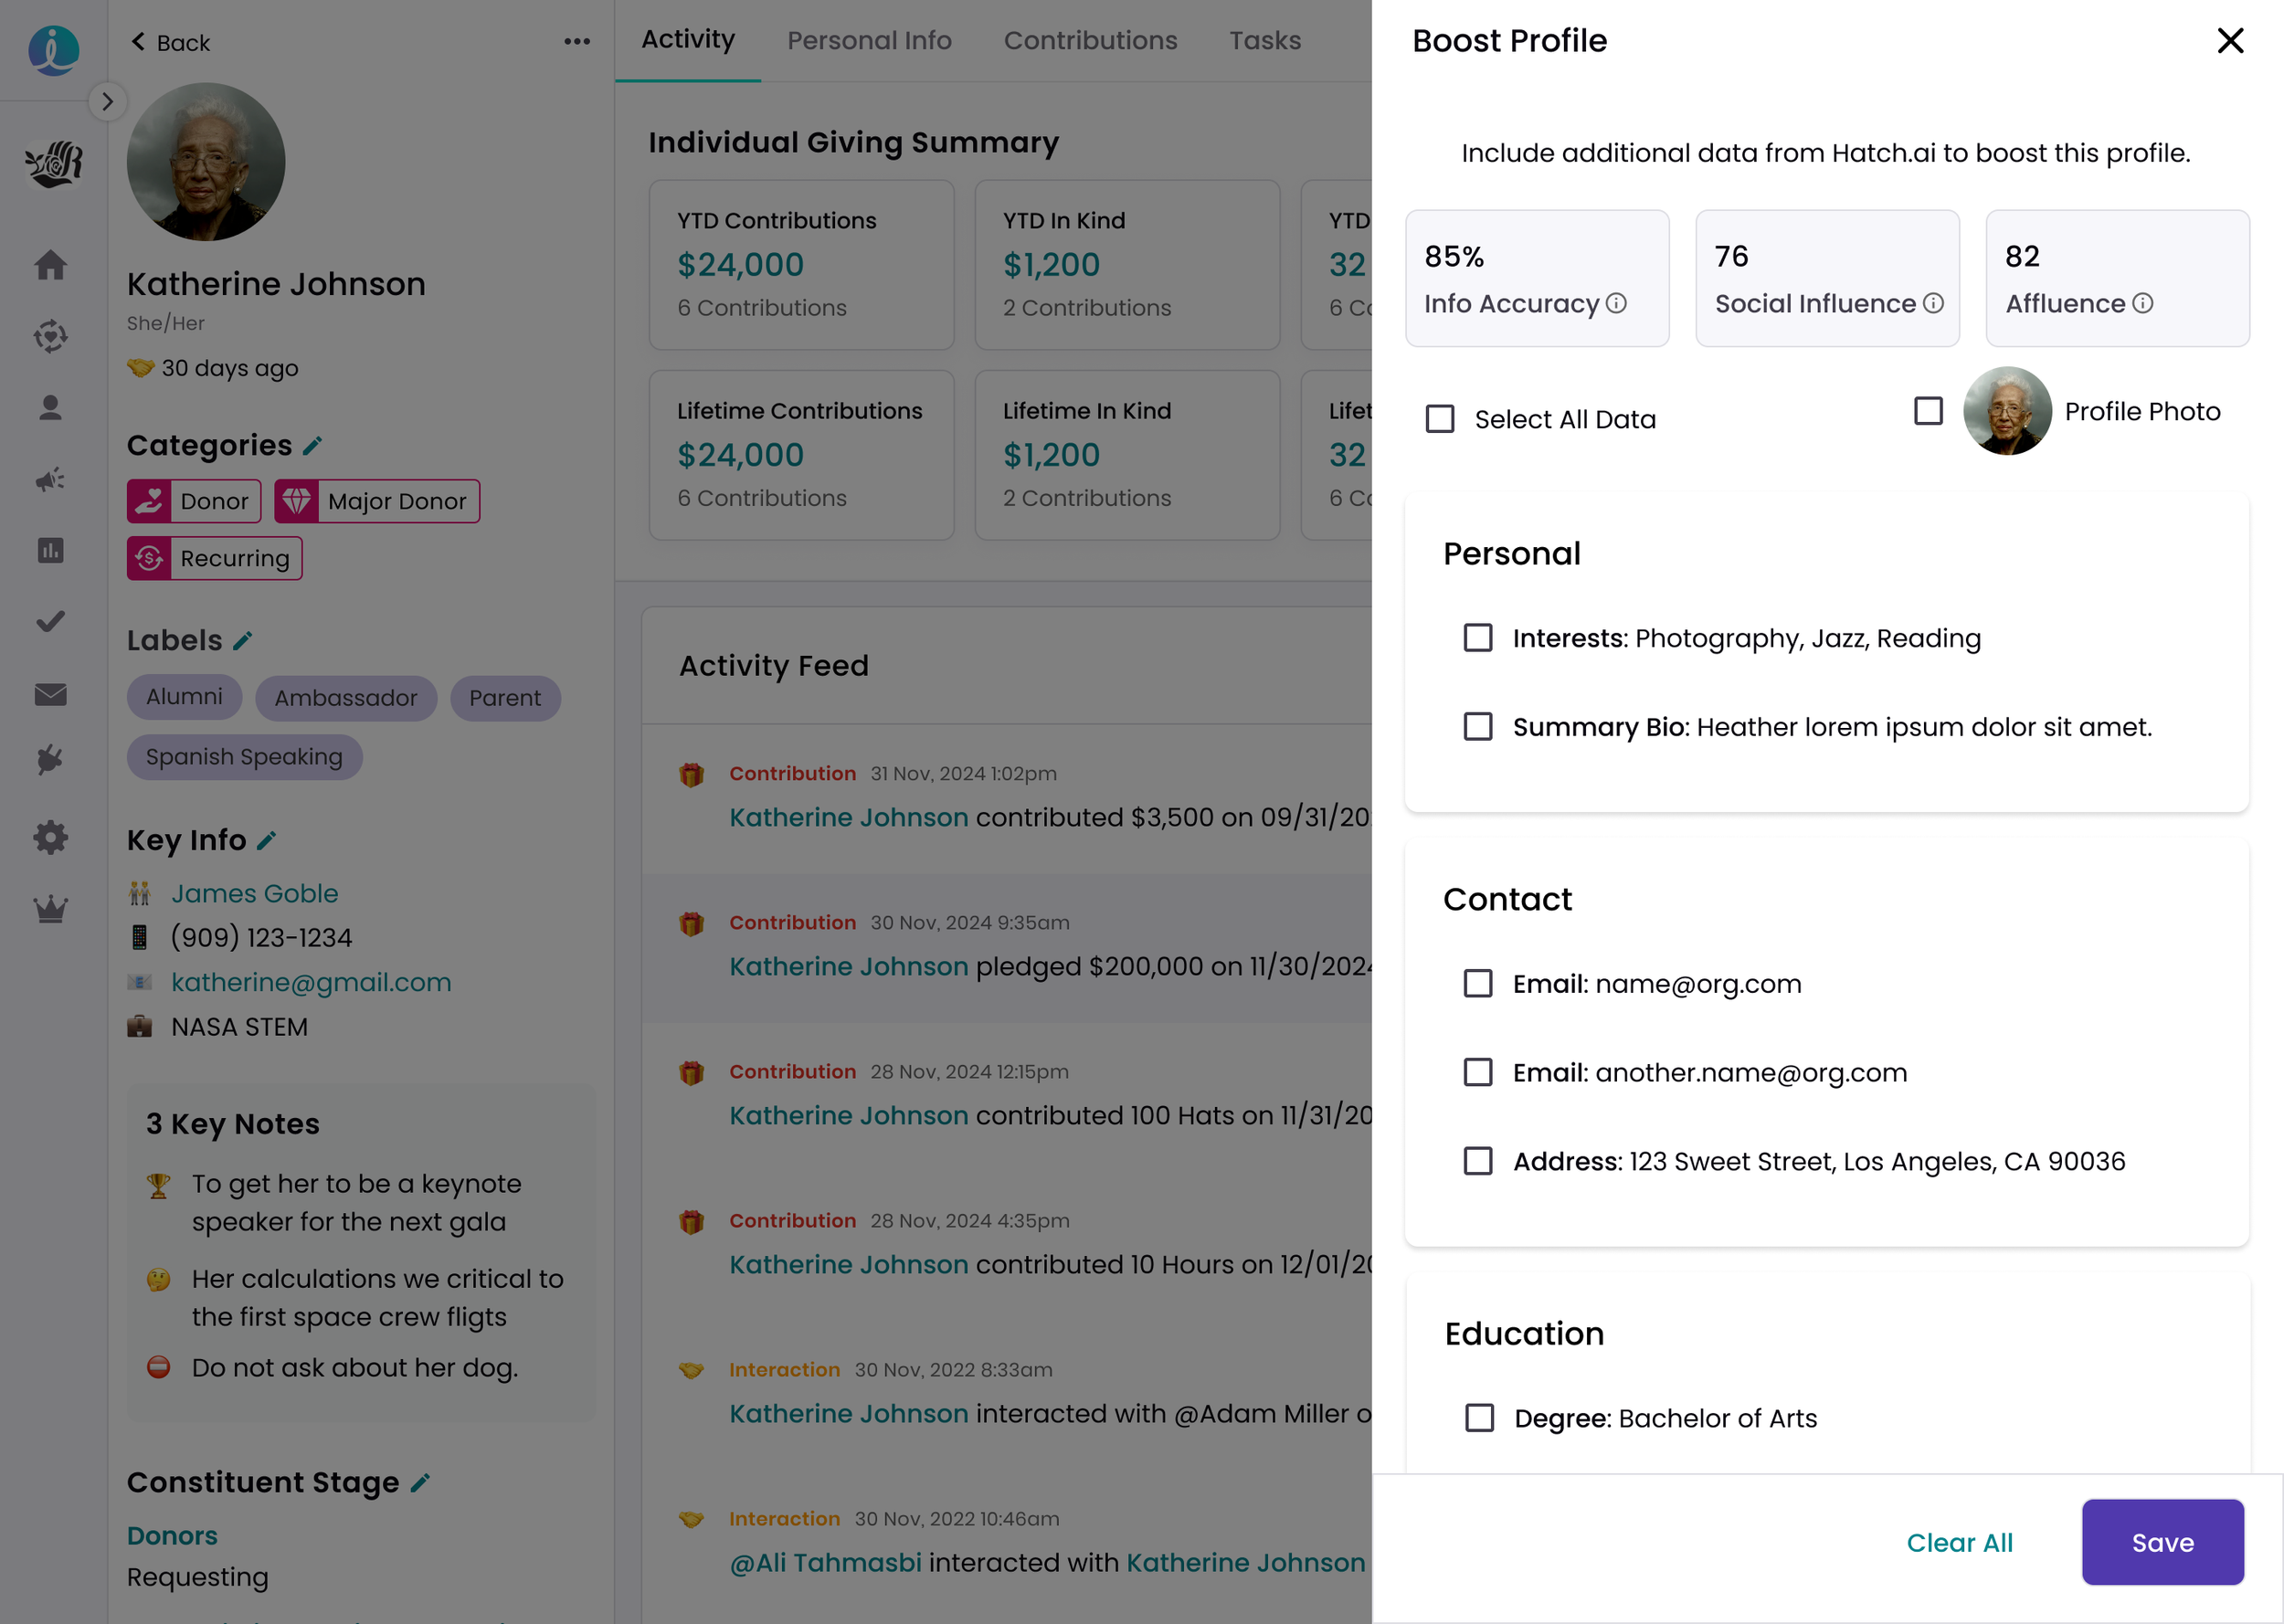Viewport: 2284px width, 1624px height.
Task: Click the Home icon in sidebar
Action: tap(51, 265)
